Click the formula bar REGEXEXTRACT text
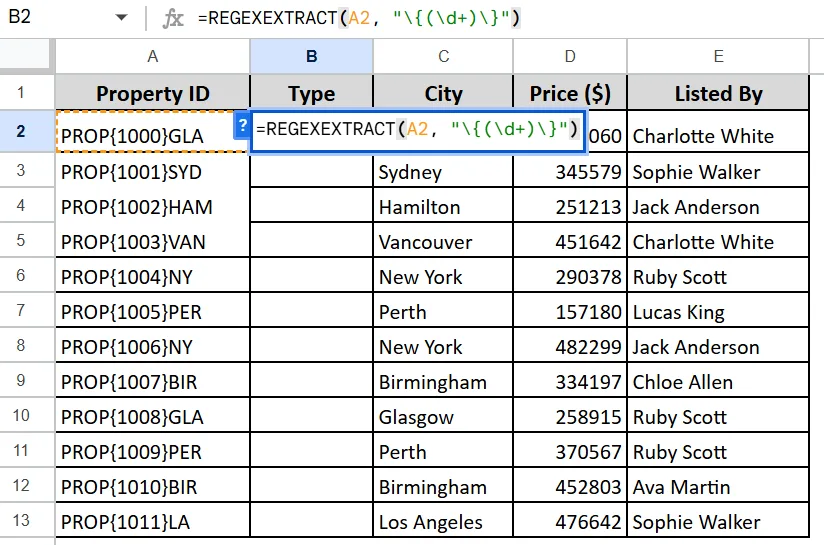The width and height of the screenshot is (824, 545). pyautogui.click(x=359, y=18)
